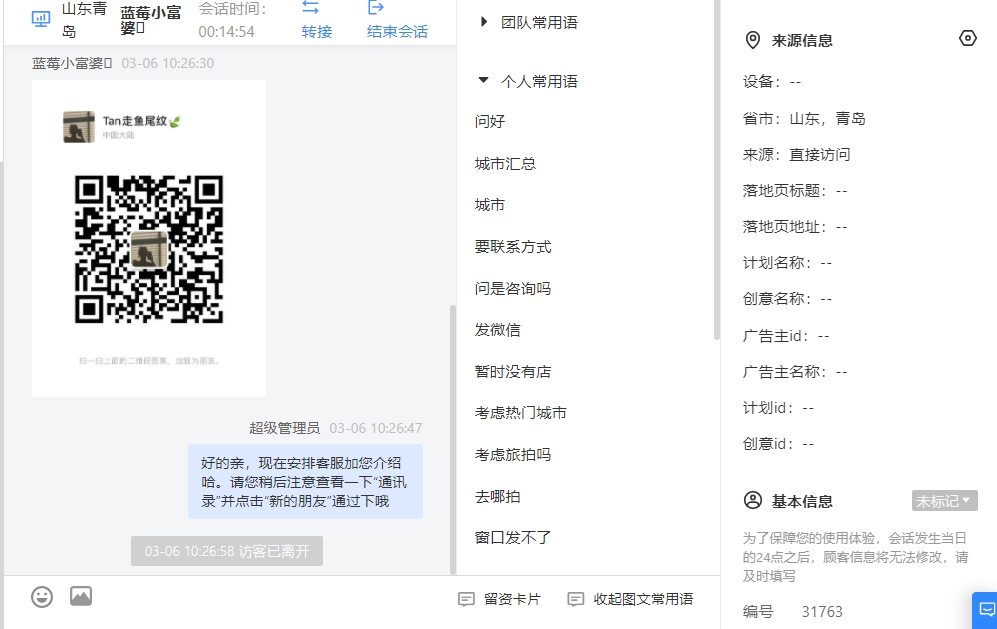Open the blue floating chat widget icon

click(x=986, y=610)
